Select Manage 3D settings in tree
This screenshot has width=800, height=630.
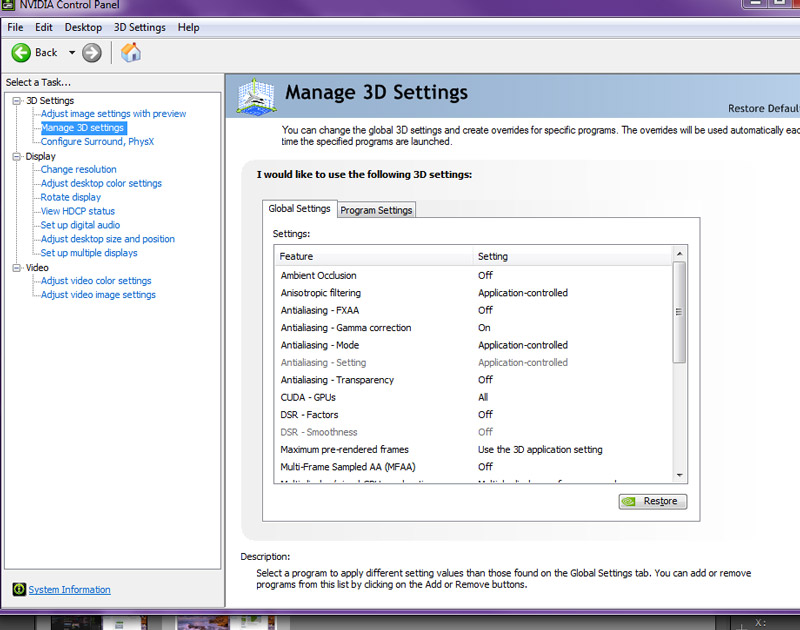pos(82,128)
